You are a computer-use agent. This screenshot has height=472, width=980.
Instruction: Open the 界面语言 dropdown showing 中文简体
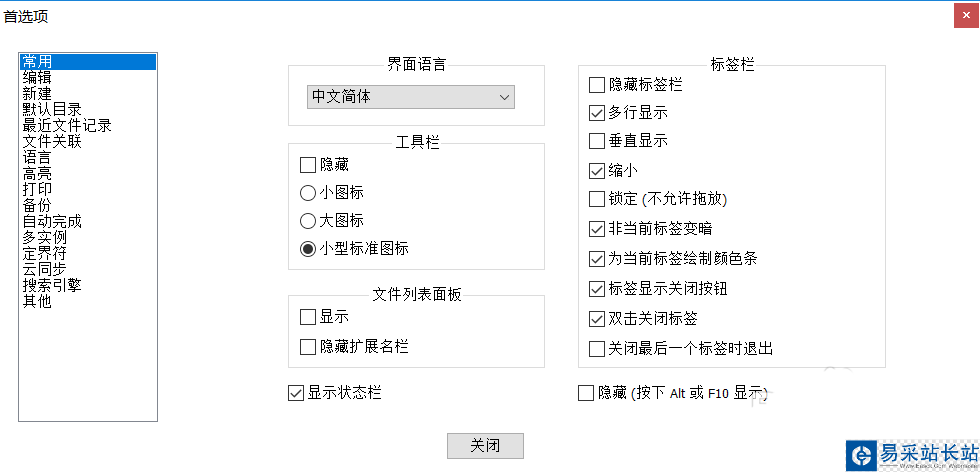[410, 97]
